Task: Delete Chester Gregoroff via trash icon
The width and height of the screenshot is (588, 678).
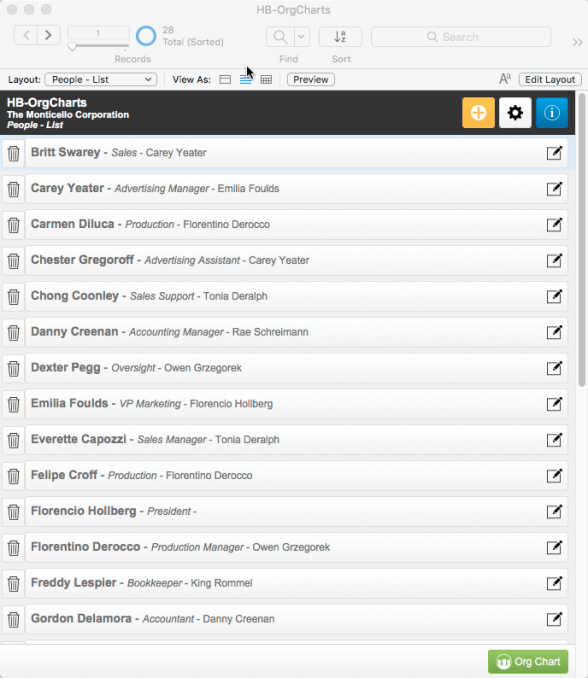Action: point(13,261)
